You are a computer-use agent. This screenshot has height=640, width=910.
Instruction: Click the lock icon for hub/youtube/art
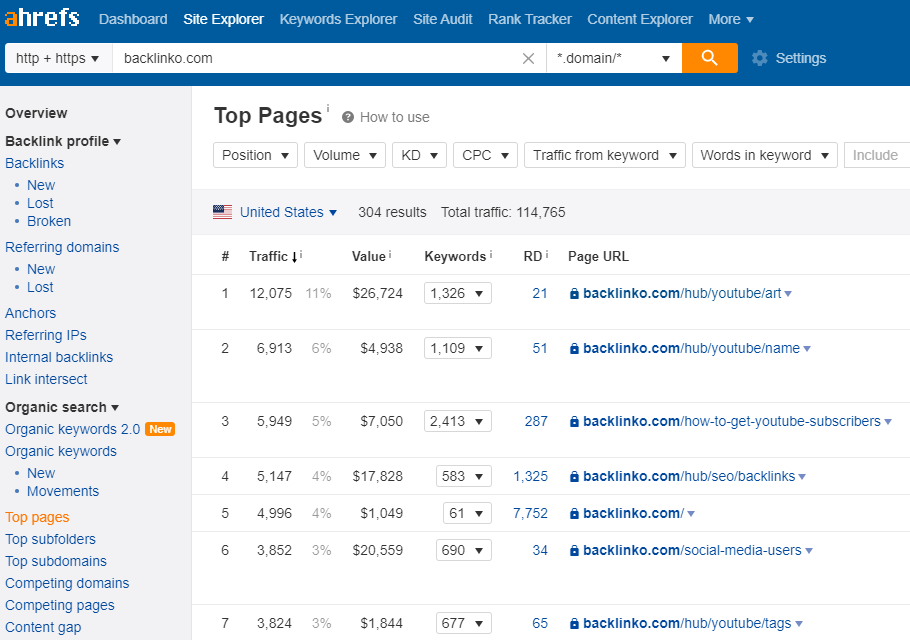tap(574, 294)
